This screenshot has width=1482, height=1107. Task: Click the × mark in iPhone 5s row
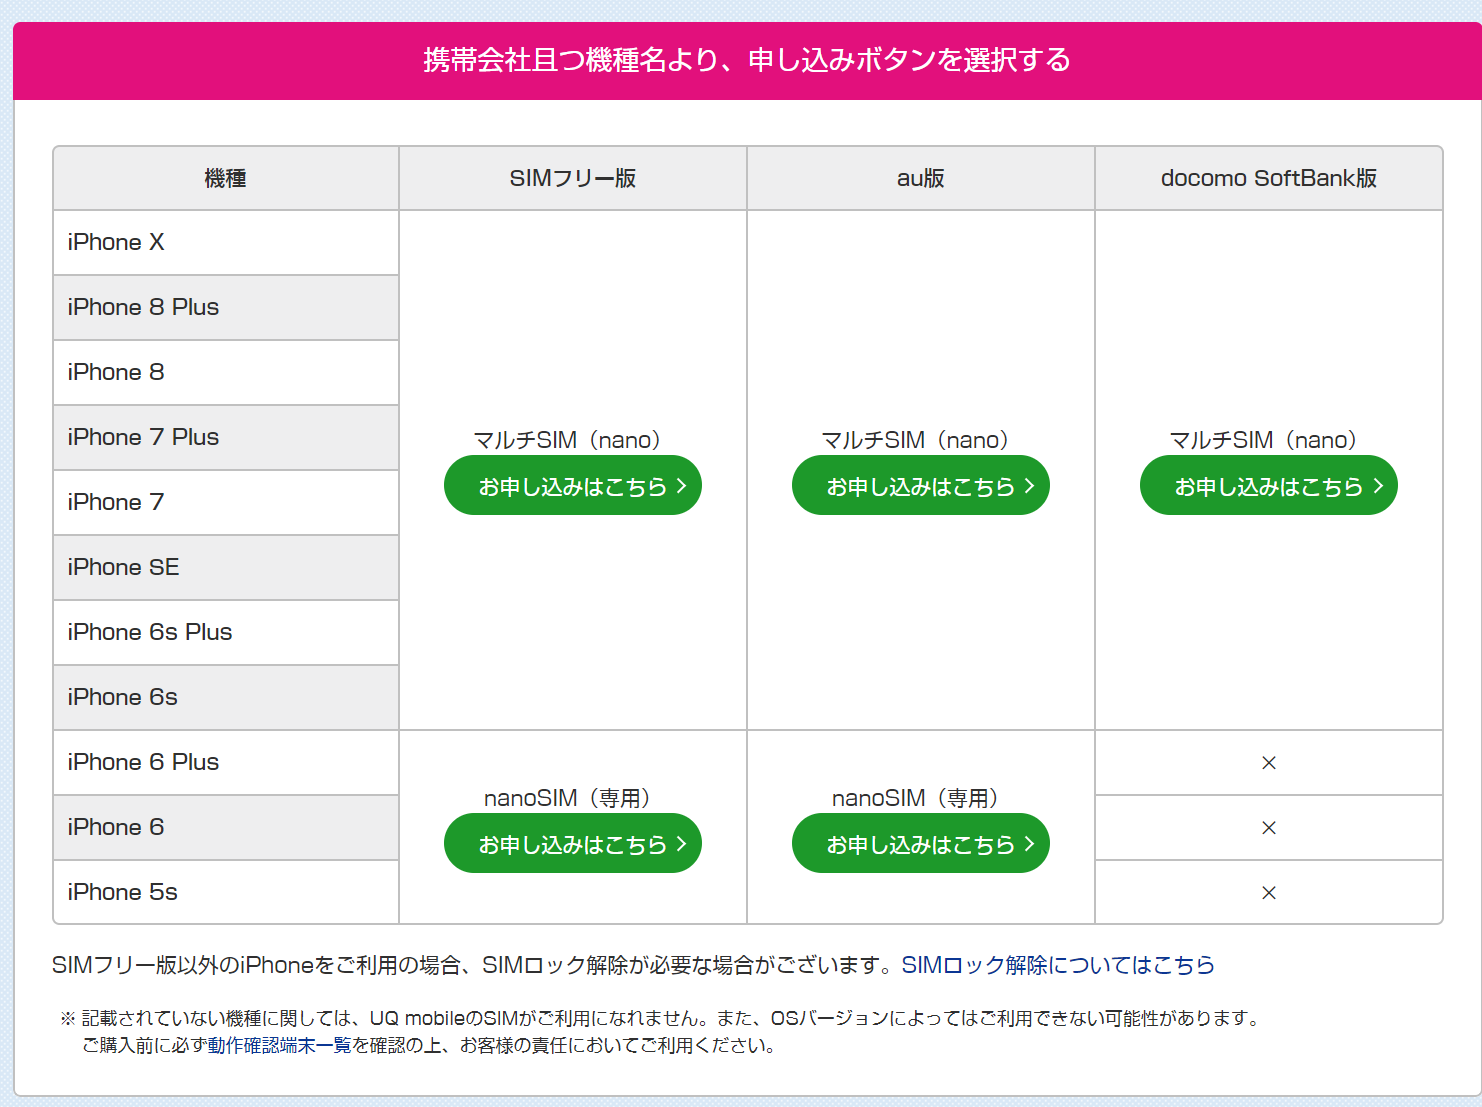1269,893
